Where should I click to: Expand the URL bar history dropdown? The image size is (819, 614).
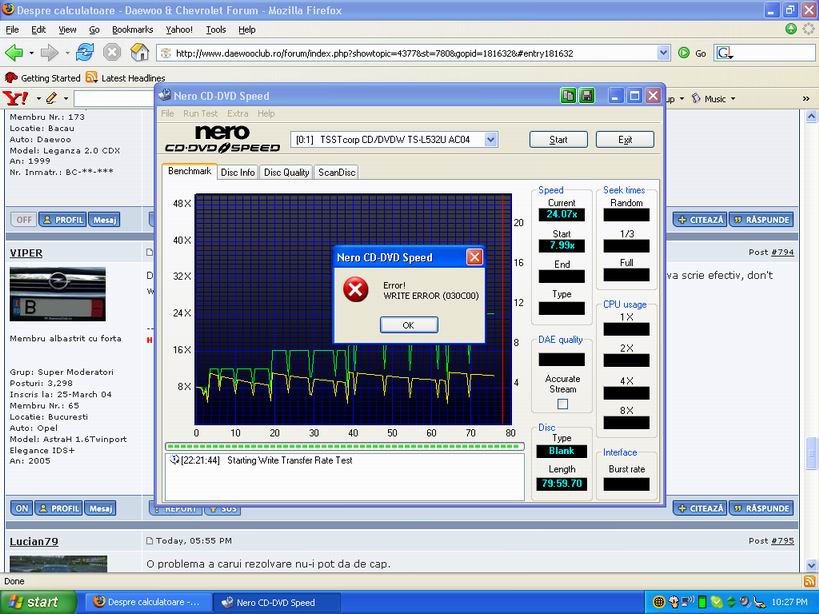coord(663,53)
